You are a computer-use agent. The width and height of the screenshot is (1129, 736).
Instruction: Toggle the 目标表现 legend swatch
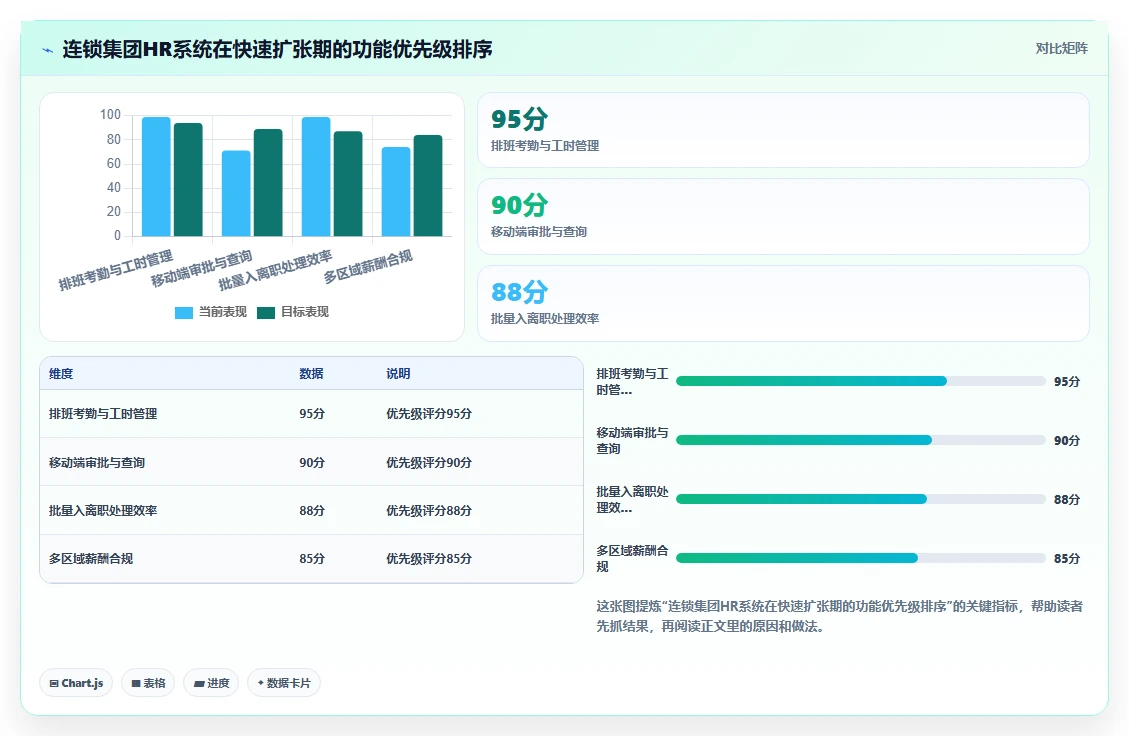266,313
